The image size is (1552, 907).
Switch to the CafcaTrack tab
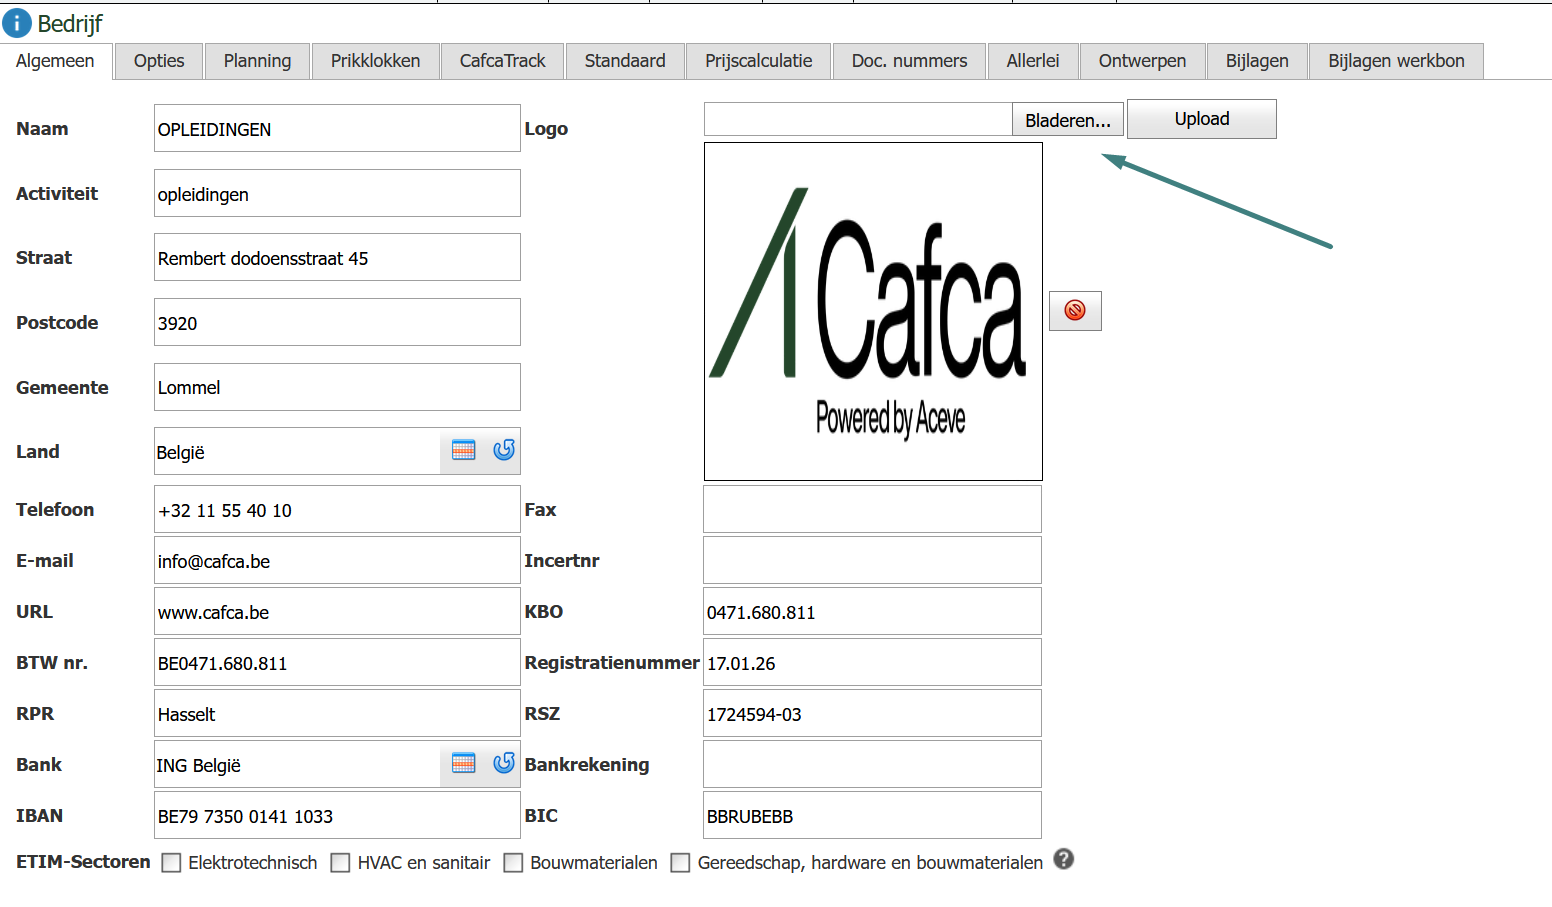(x=503, y=61)
